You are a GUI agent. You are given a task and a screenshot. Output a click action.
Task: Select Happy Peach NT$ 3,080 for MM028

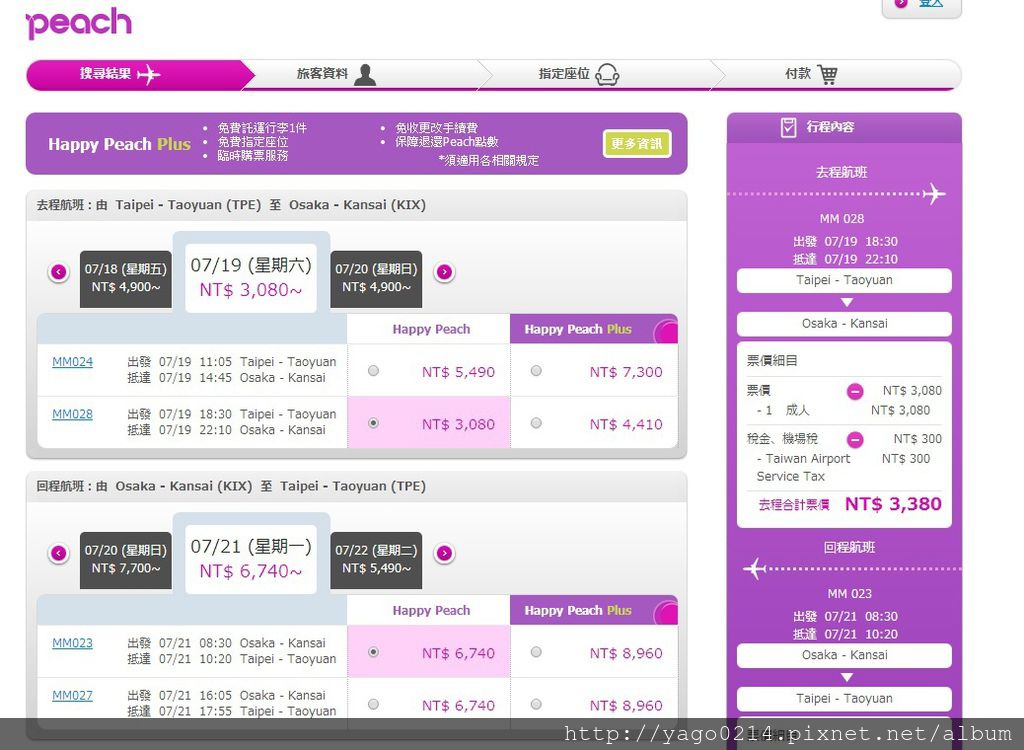(373, 423)
